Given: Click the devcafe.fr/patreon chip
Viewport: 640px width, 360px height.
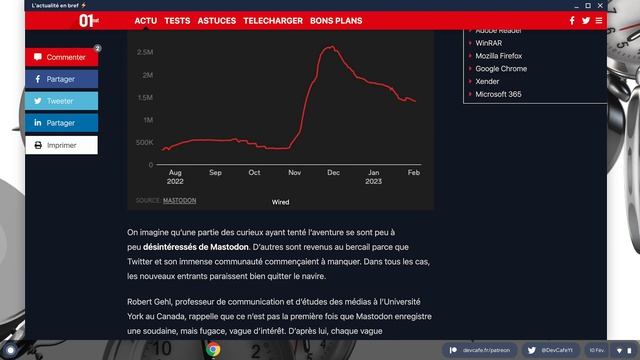Looking at the screenshot, I should pyautogui.click(x=480, y=350).
